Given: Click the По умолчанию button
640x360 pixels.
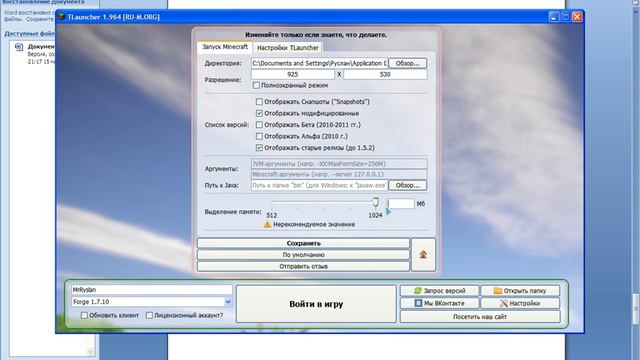Looking at the screenshot, I should tap(303, 255).
